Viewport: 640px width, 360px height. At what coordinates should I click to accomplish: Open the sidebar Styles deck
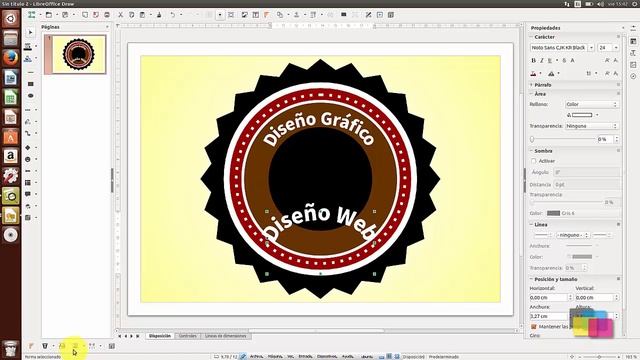633,53
